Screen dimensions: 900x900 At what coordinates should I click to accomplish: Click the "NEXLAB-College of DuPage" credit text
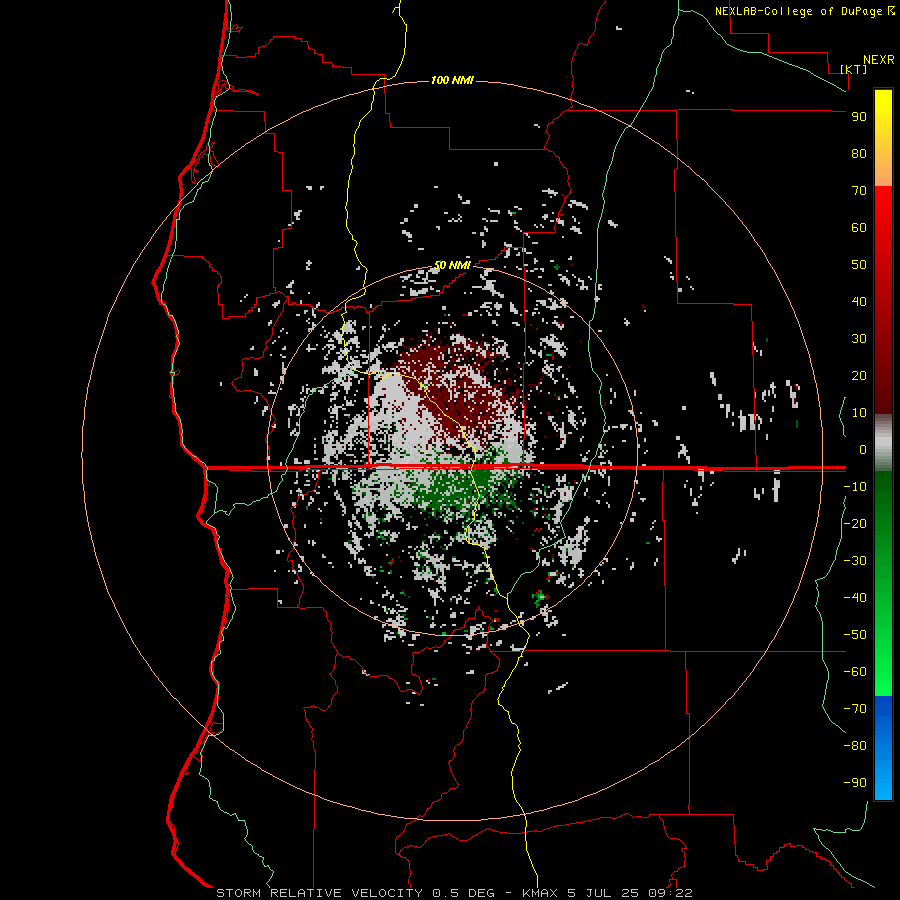click(798, 11)
